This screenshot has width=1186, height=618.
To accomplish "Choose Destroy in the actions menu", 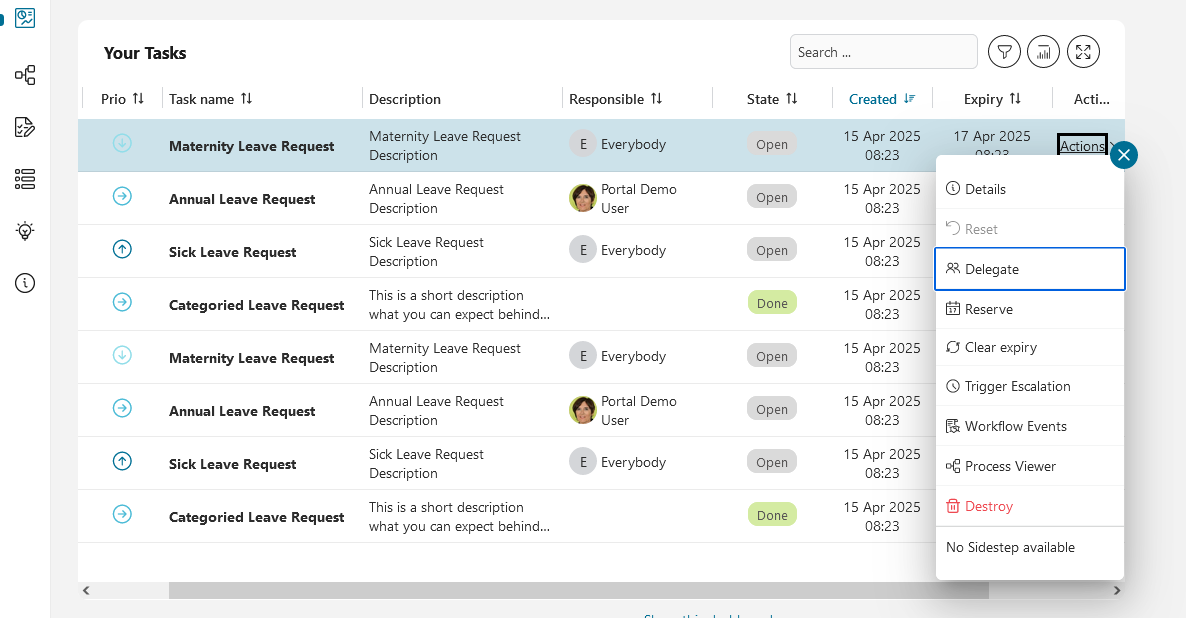I will (x=988, y=506).
